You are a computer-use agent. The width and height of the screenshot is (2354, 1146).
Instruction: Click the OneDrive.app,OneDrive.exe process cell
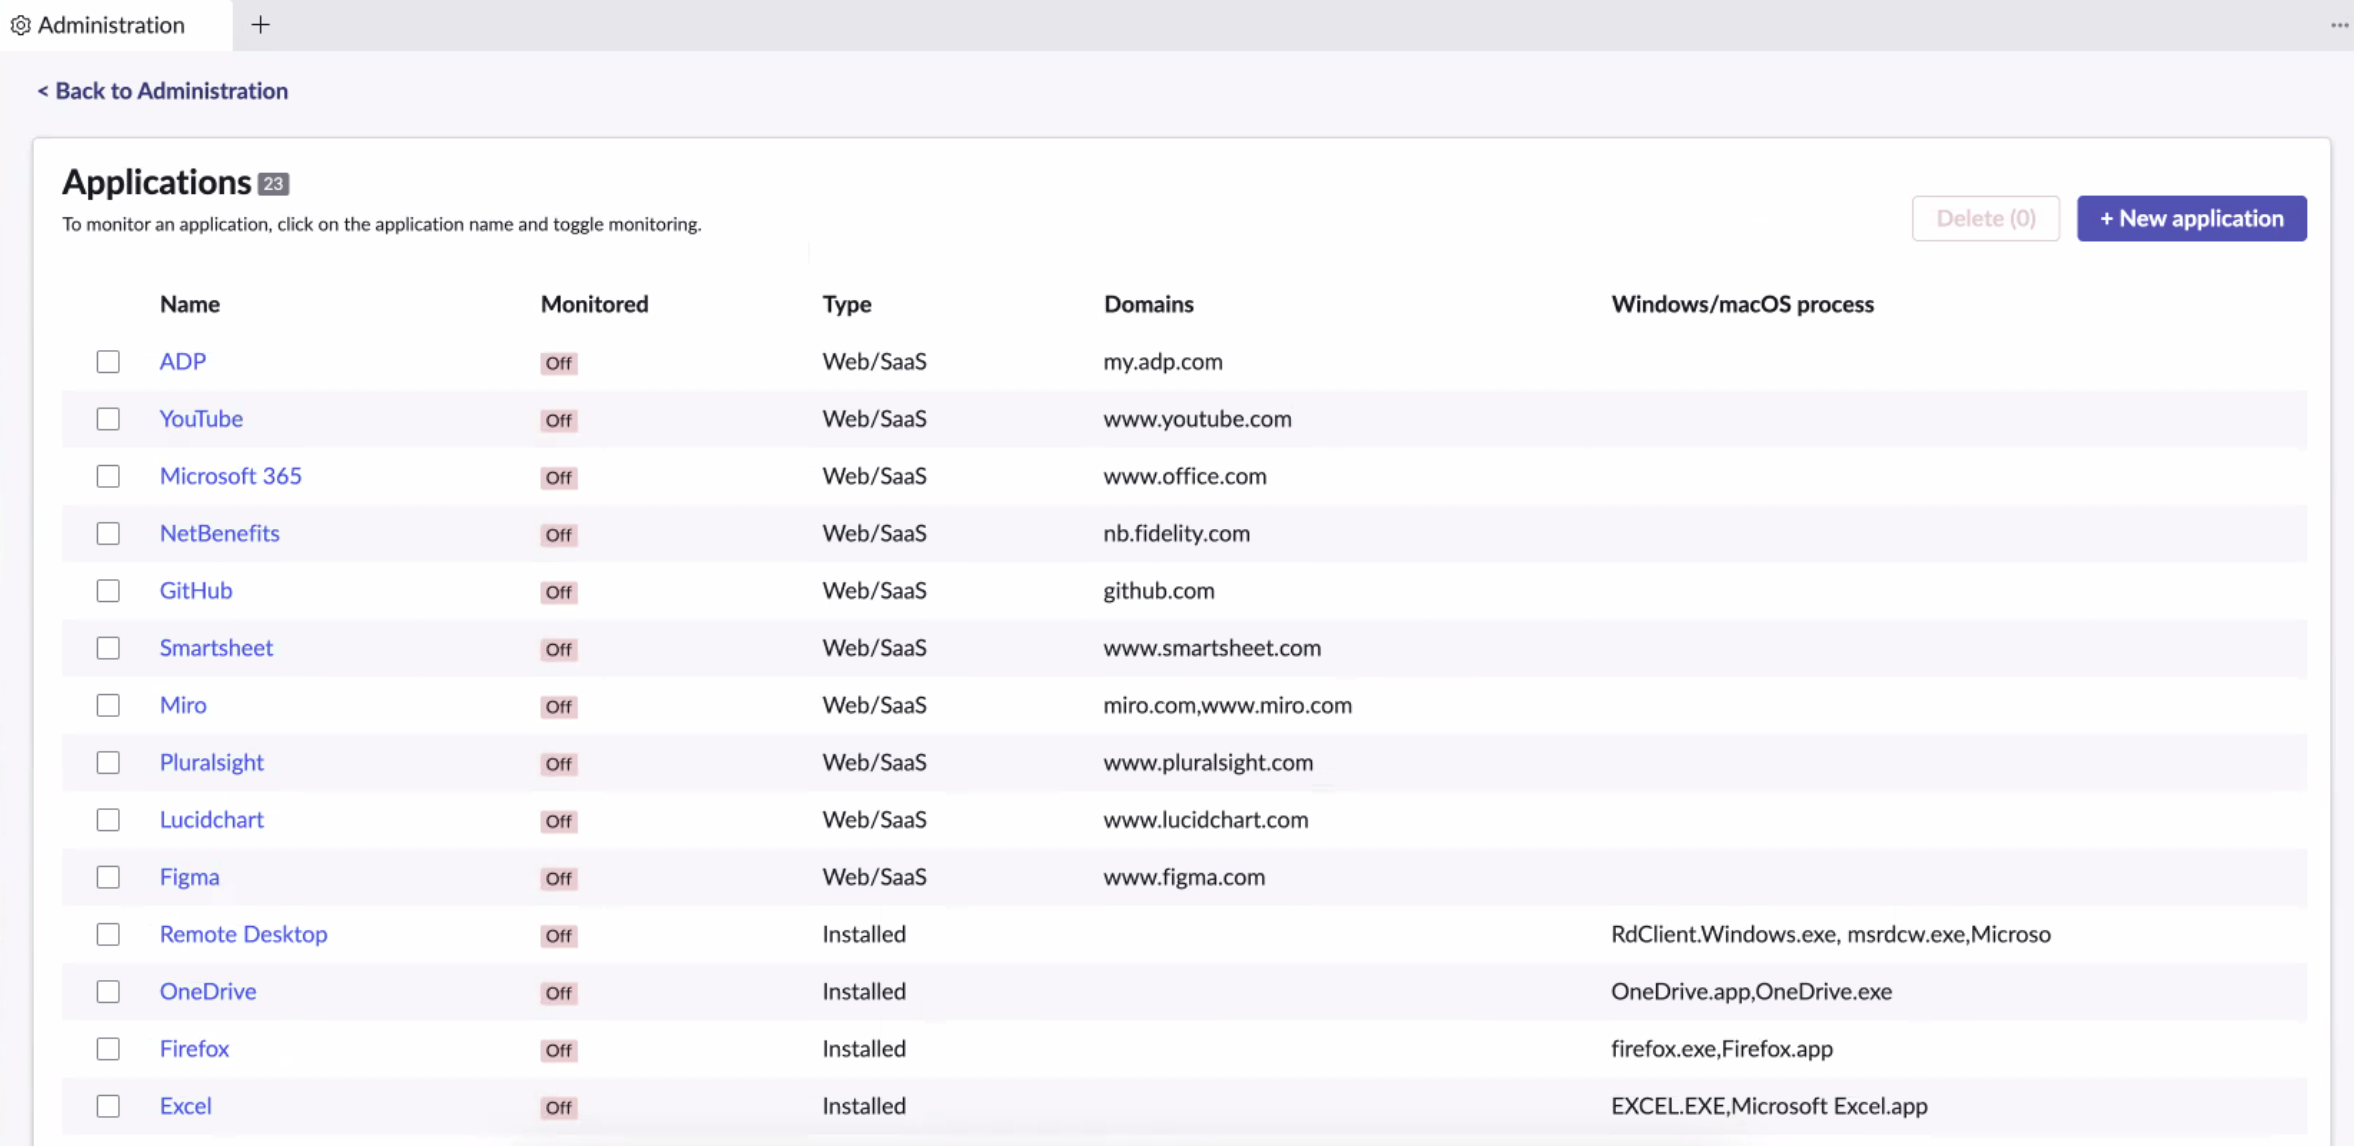[1751, 991]
